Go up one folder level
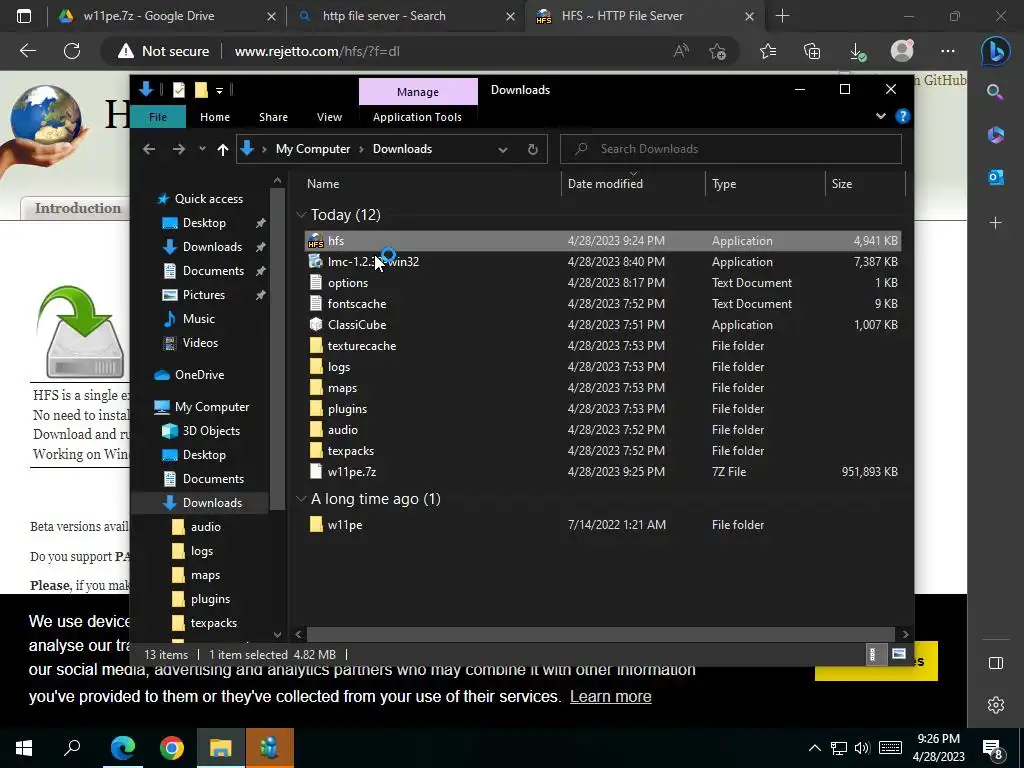 223,149
